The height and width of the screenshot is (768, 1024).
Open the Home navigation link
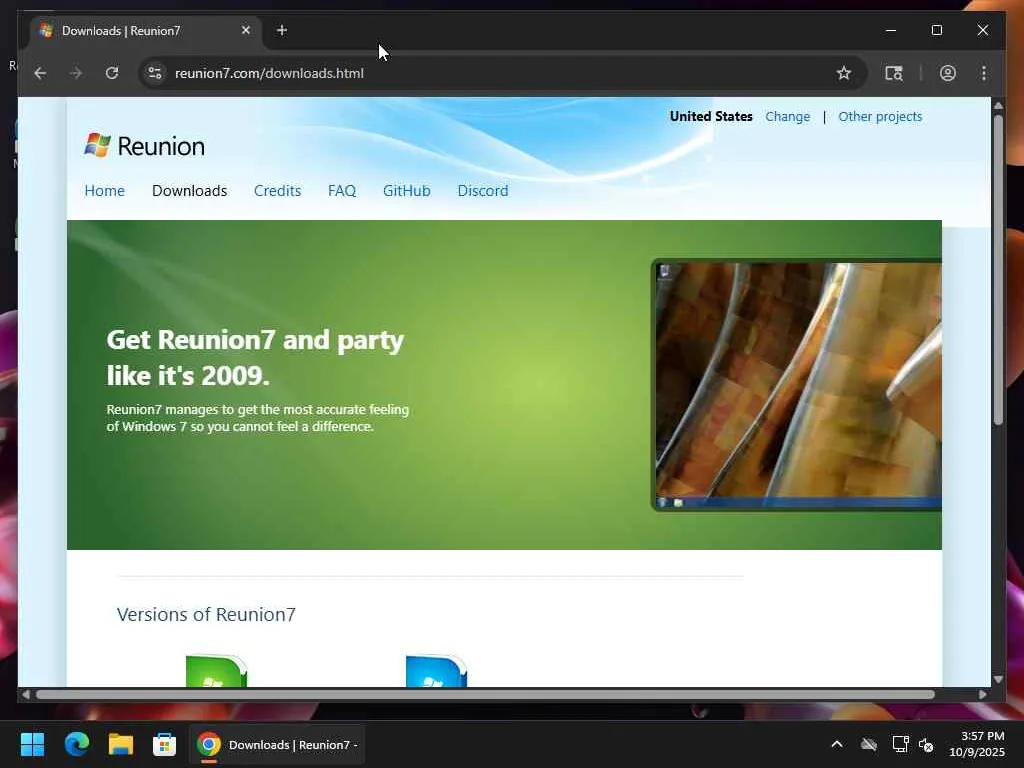coord(104,191)
